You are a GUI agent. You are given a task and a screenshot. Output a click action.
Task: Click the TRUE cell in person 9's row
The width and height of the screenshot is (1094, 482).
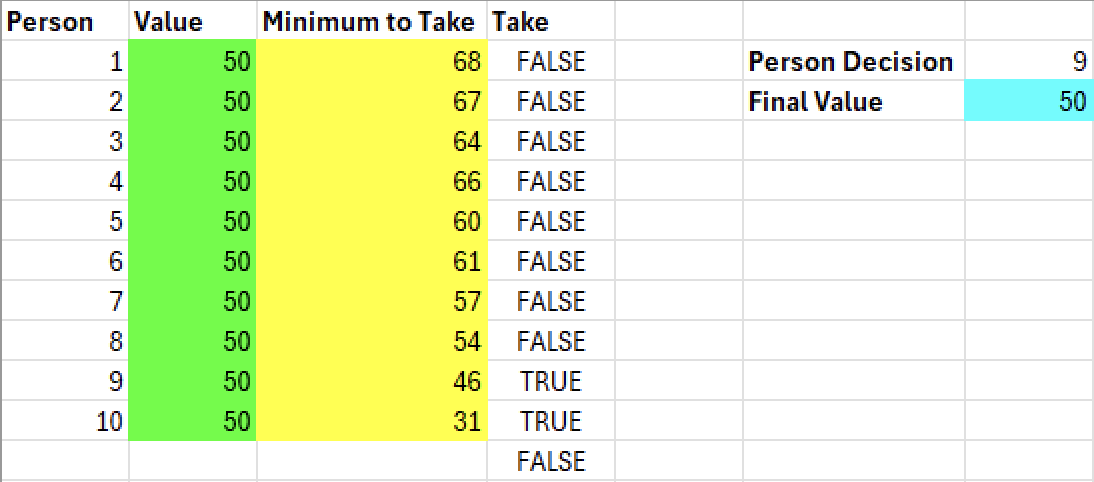550,381
